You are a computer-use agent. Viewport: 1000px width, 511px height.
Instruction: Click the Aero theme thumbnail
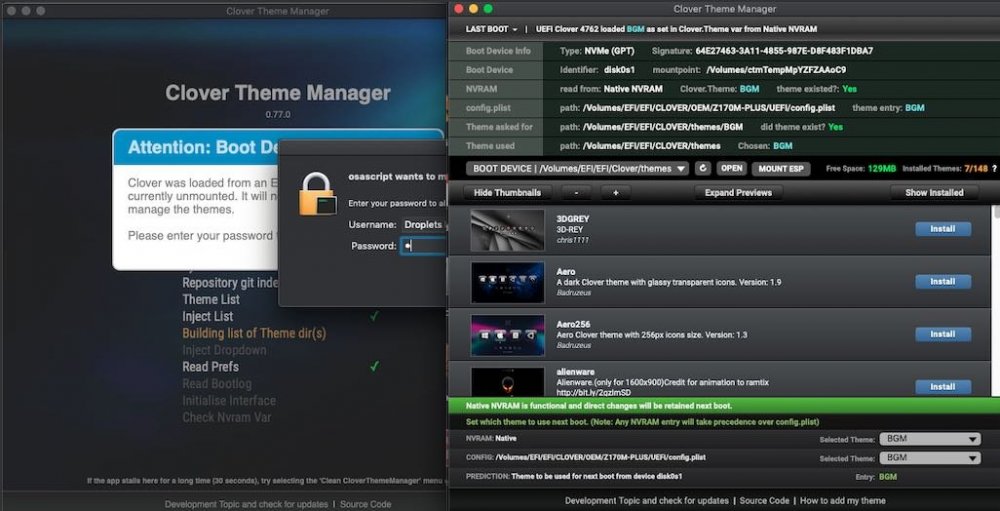[x=508, y=283]
